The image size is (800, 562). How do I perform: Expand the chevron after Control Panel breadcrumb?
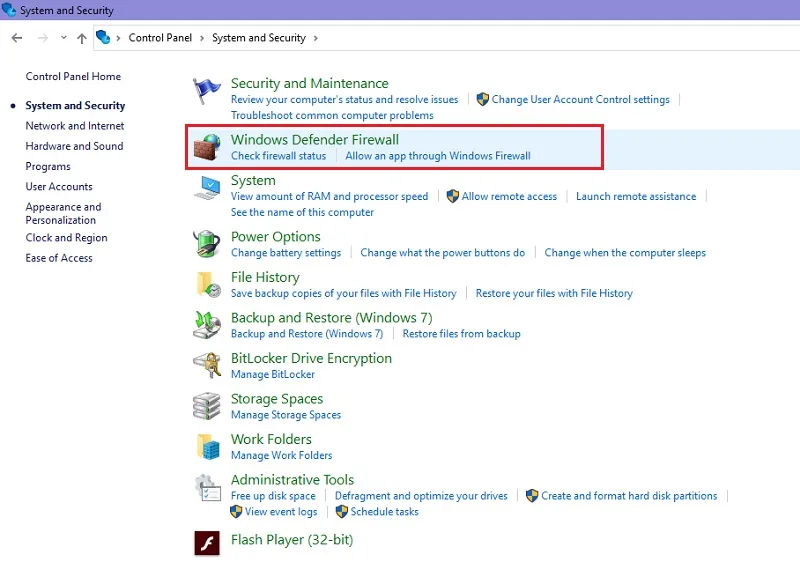pyautogui.click(x=202, y=38)
